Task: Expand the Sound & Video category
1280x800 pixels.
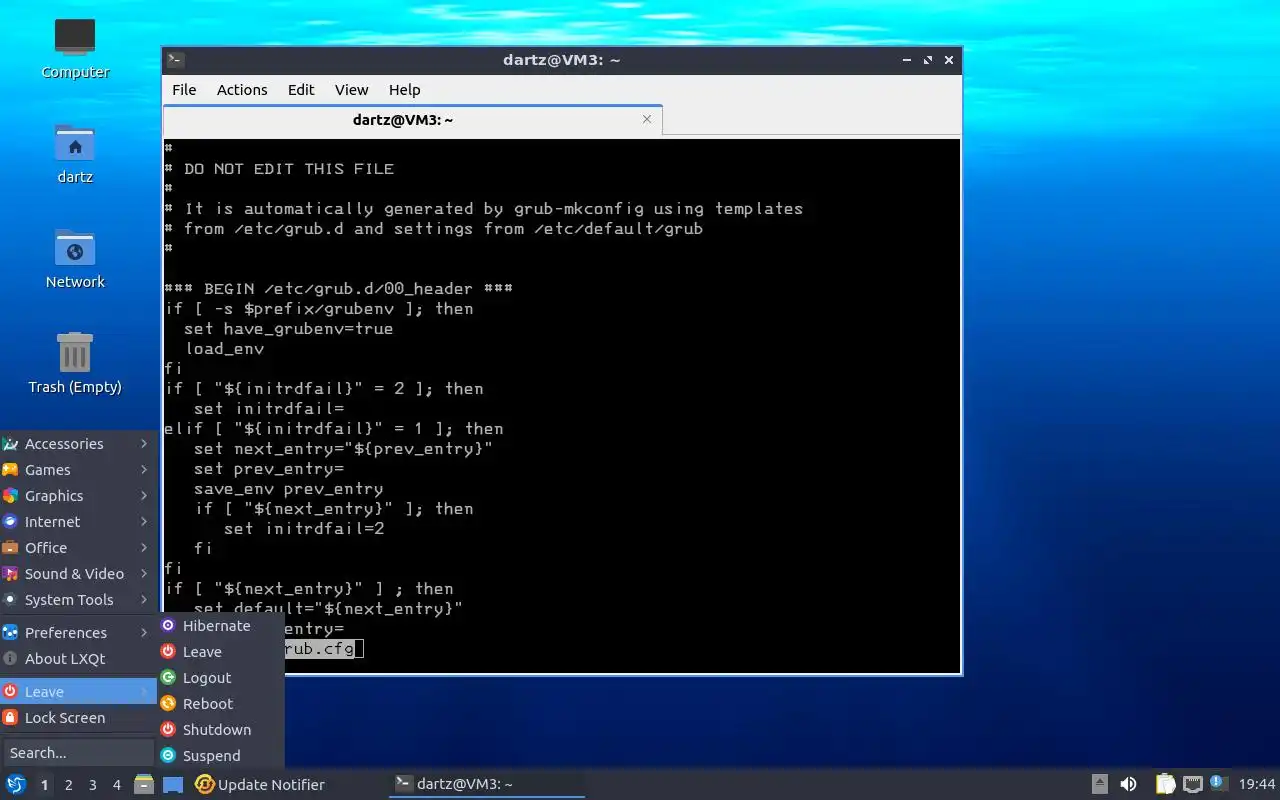Action: 77,574
